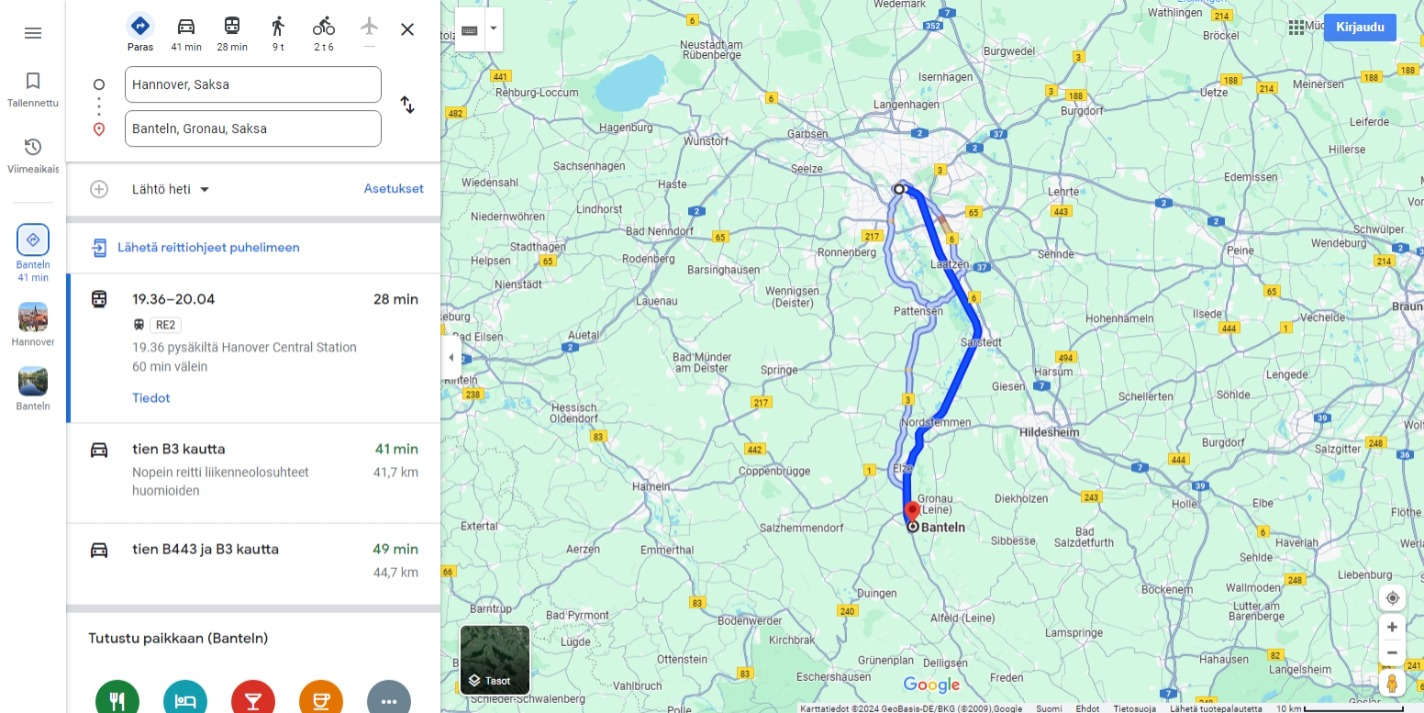
Task: Select public transit travel mode
Action: point(232,32)
